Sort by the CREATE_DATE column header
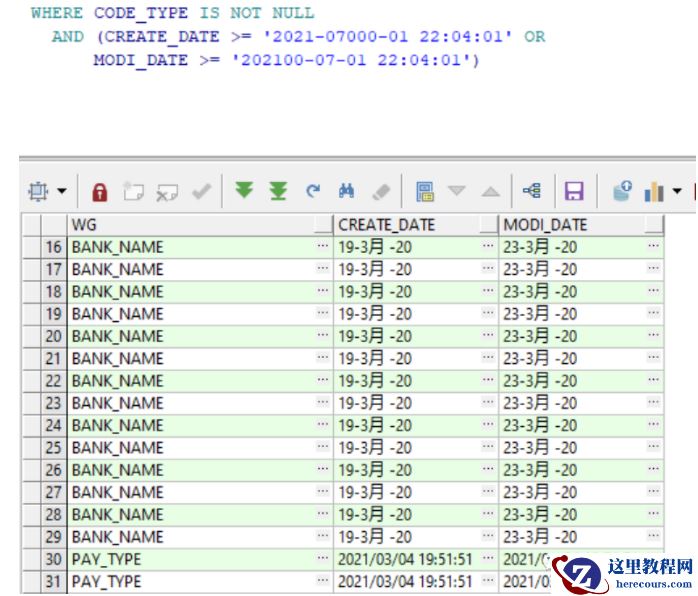Viewport: 698px width, 596px height. point(416,225)
